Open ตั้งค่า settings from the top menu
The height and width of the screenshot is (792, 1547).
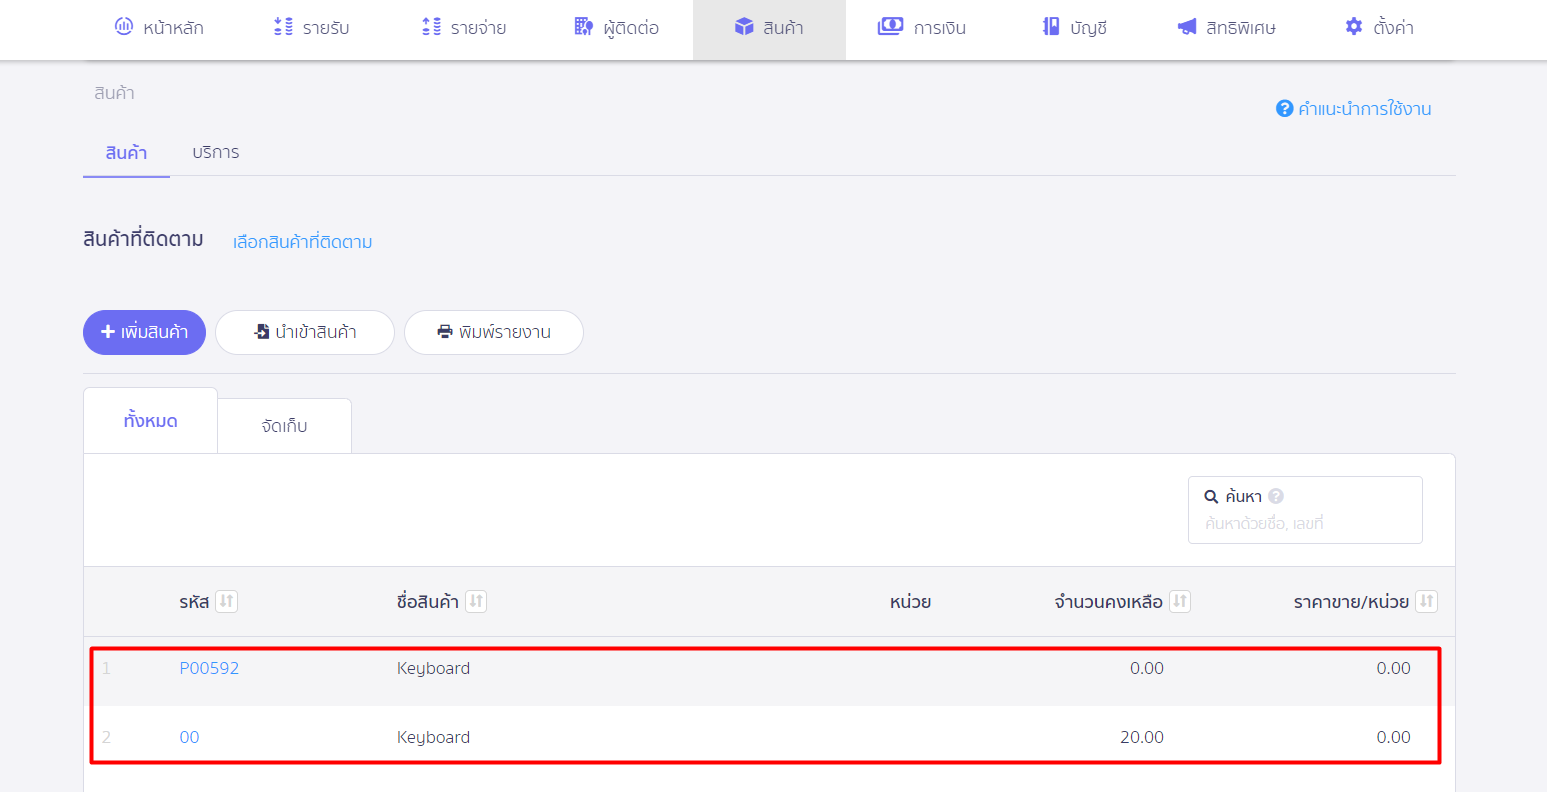pyautogui.click(x=1379, y=28)
